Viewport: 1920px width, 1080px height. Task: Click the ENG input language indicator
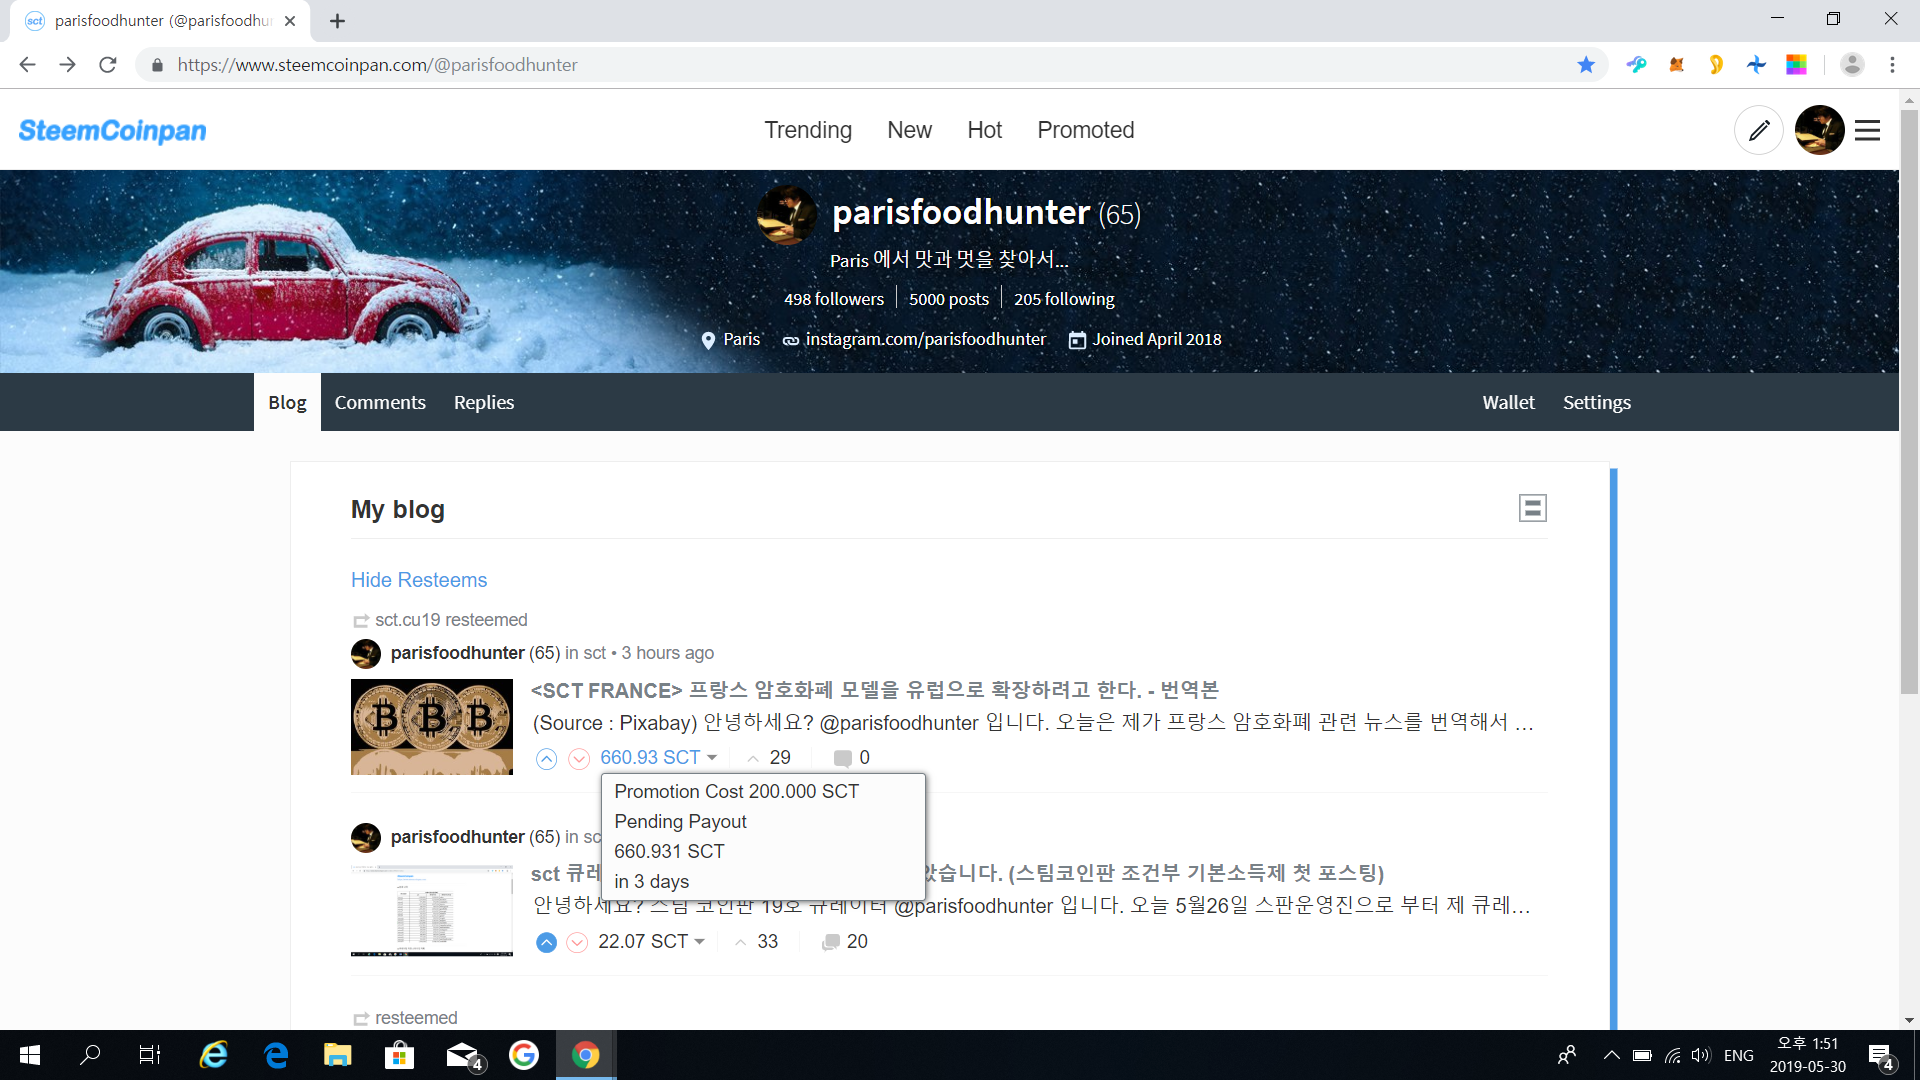pyautogui.click(x=1738, y=1055)
